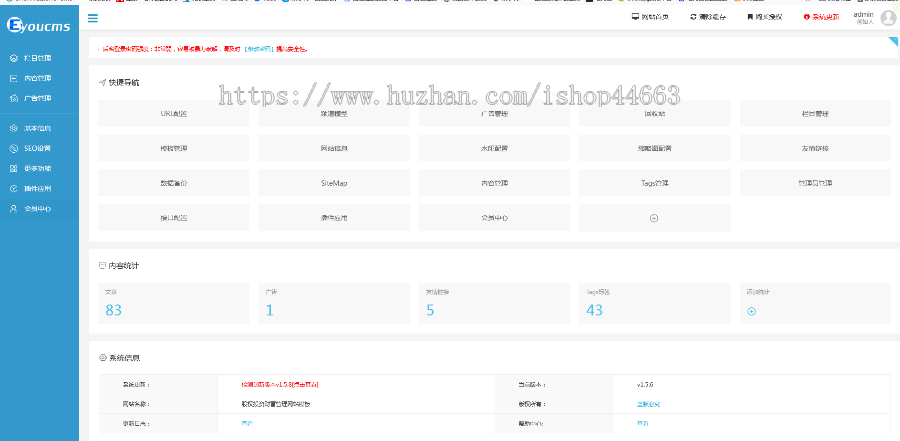Click the monitor icon for 网站首页
The height and width of the screenshot is (441, 900).
pyautogui.click(x=635, y=17)
